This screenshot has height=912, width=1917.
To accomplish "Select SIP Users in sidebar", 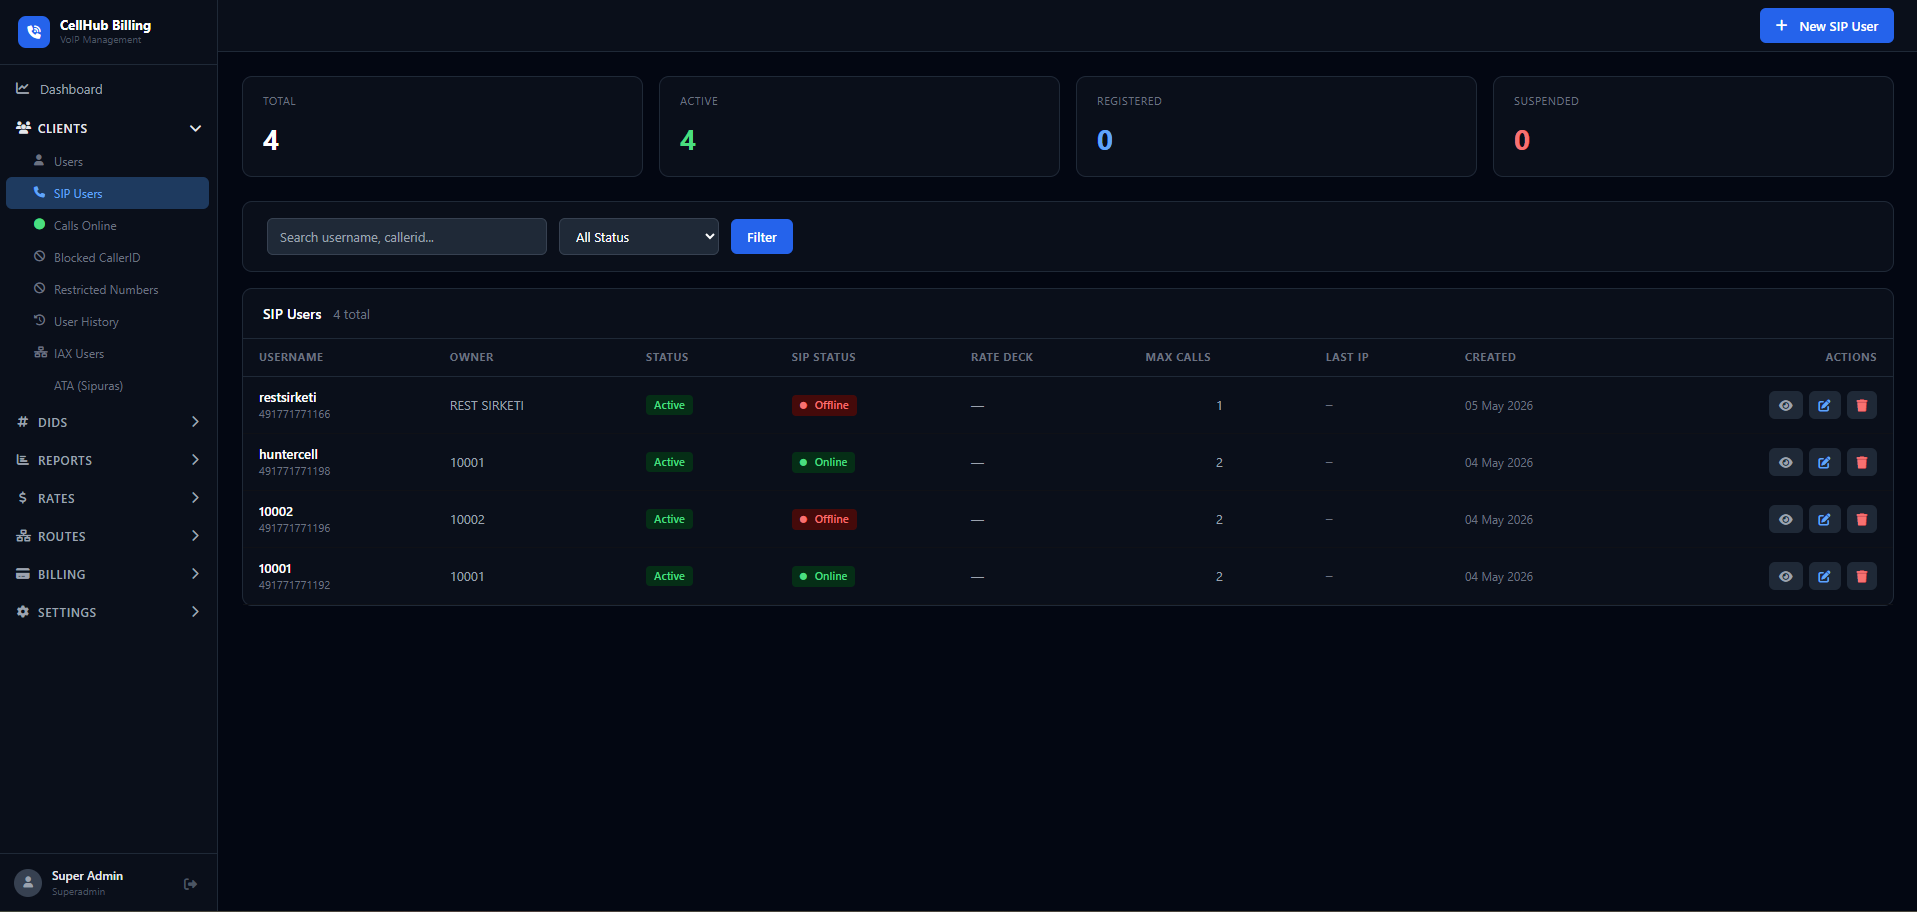I will 108,193.
